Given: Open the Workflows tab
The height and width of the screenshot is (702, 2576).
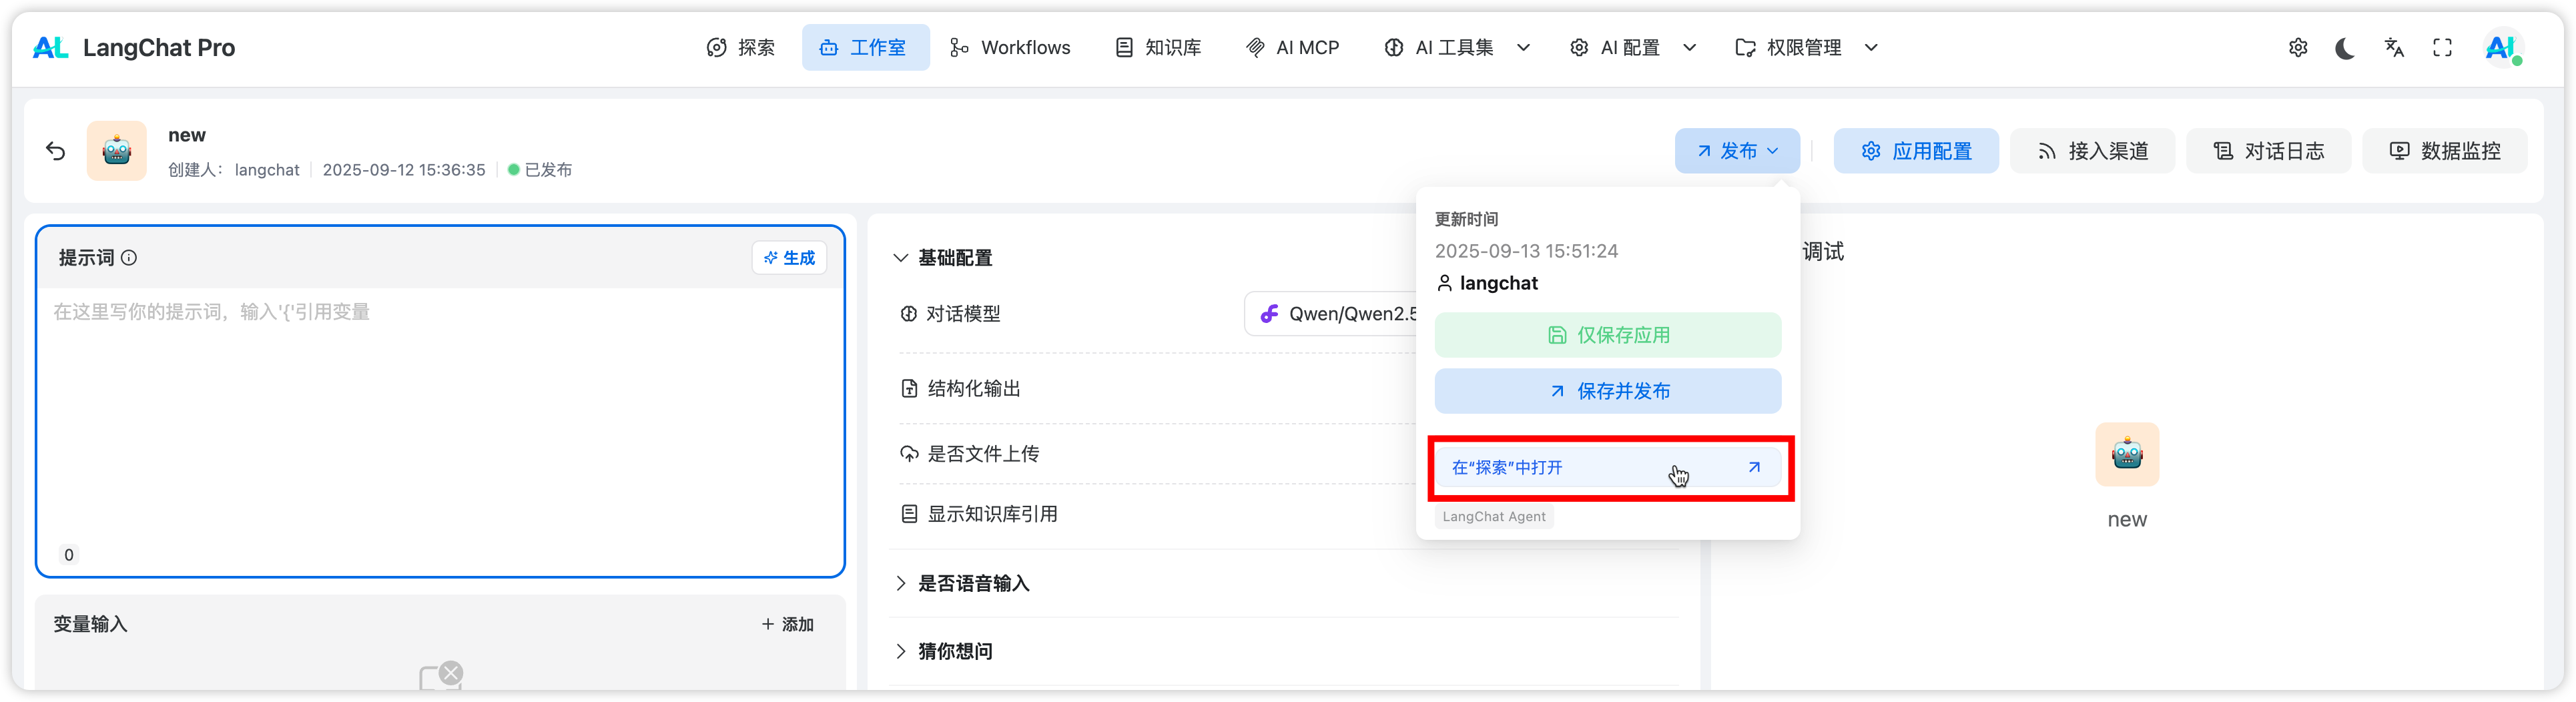Looking at the screenshot, I should click(x=1010, y=48).
